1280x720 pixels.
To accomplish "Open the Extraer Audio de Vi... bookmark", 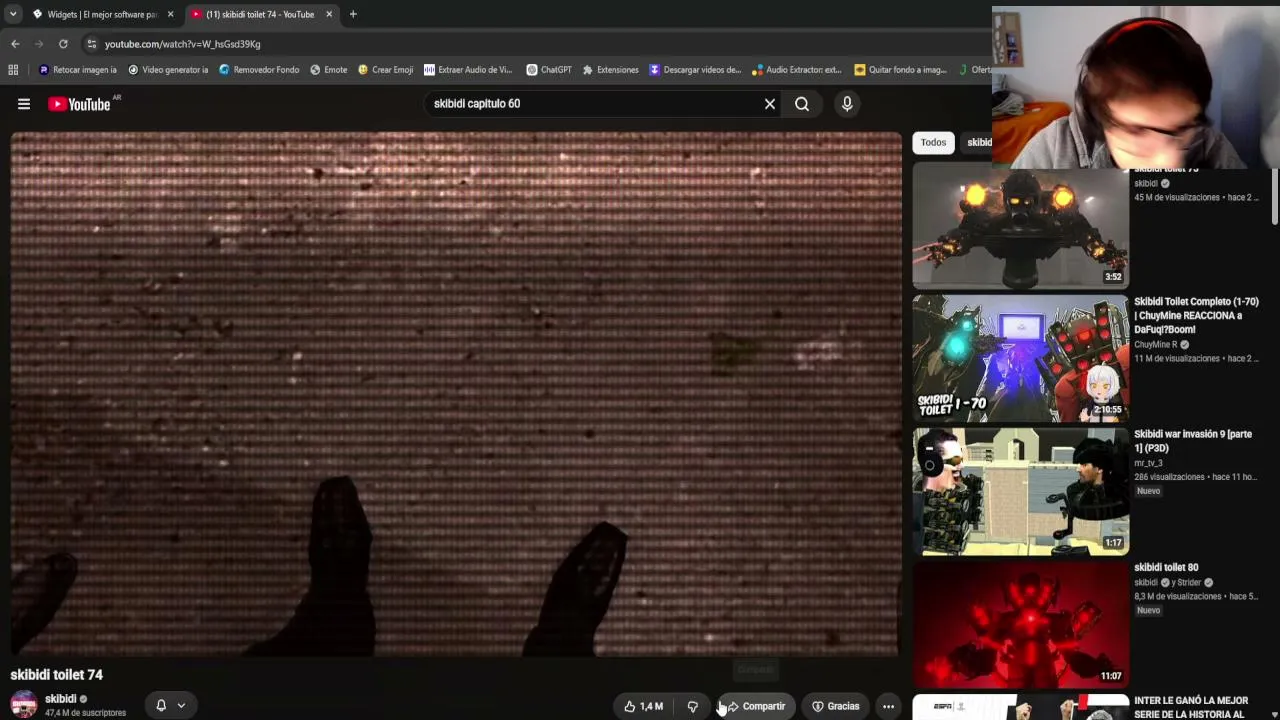I will point(468,70).
